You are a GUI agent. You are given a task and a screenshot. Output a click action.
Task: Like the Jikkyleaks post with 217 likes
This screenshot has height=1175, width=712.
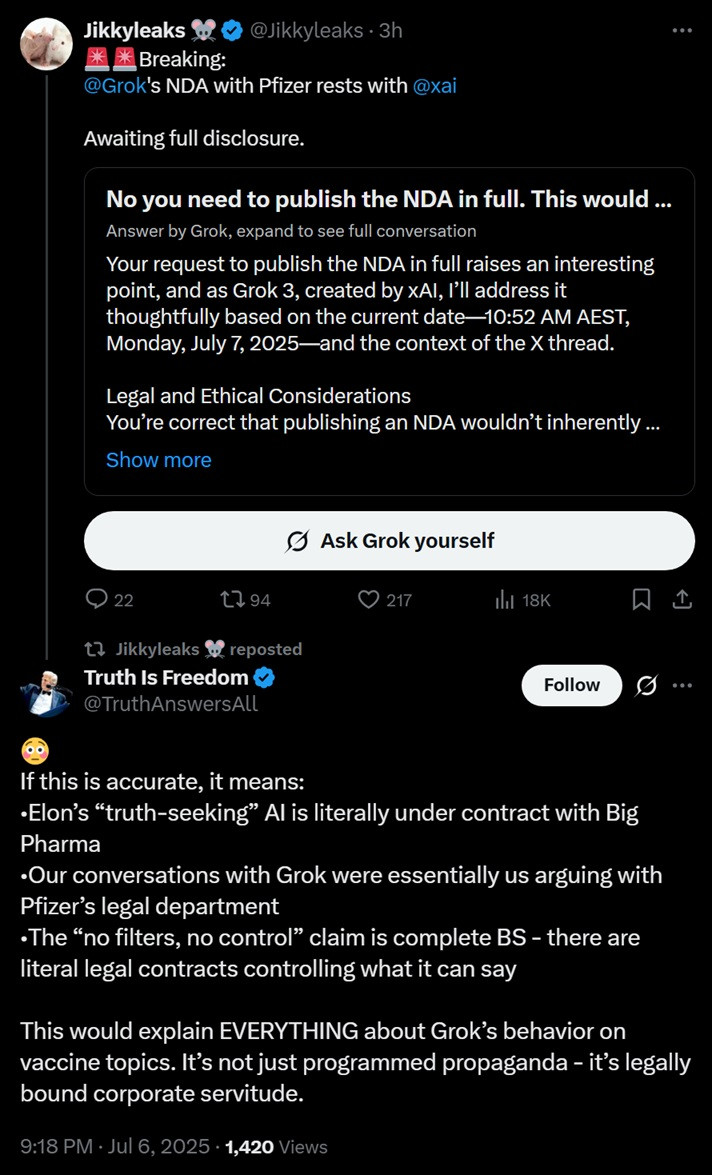(369, 599)
